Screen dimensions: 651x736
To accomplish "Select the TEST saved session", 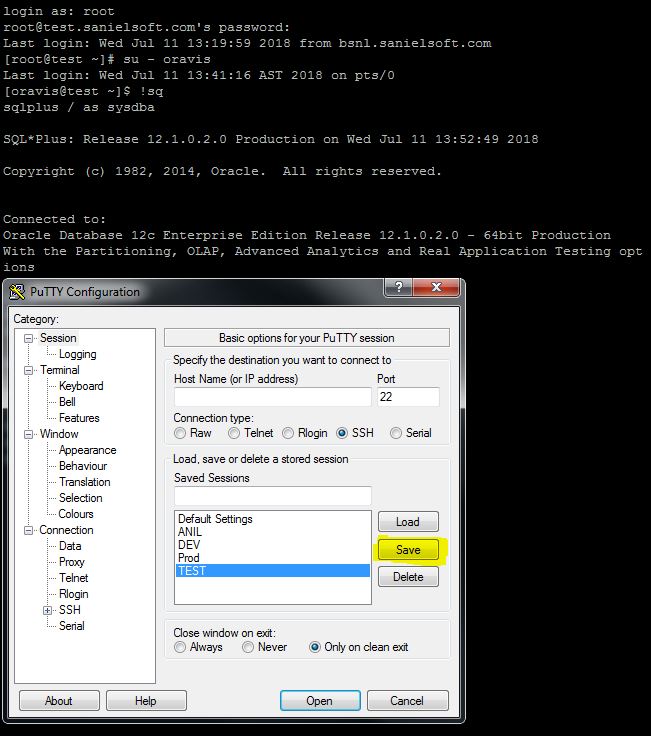I will coord(273,570).
